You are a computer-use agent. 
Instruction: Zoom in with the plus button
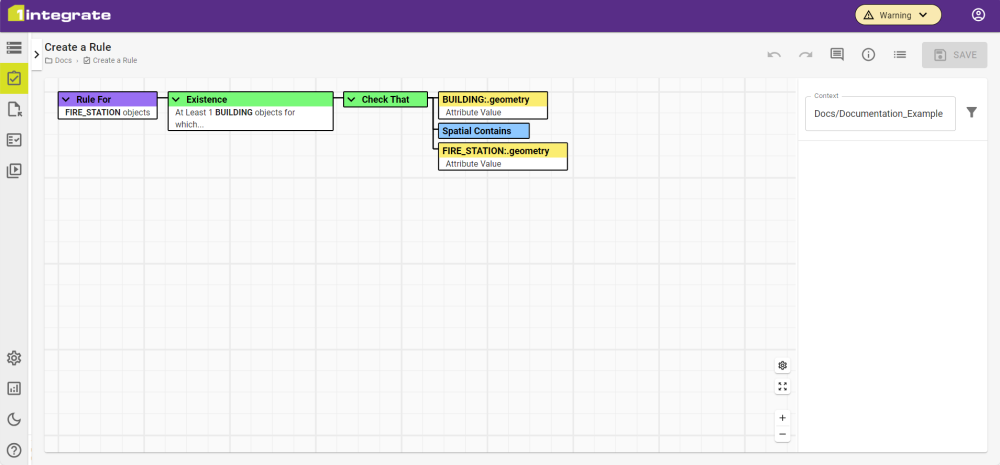[x=782, y=418]
